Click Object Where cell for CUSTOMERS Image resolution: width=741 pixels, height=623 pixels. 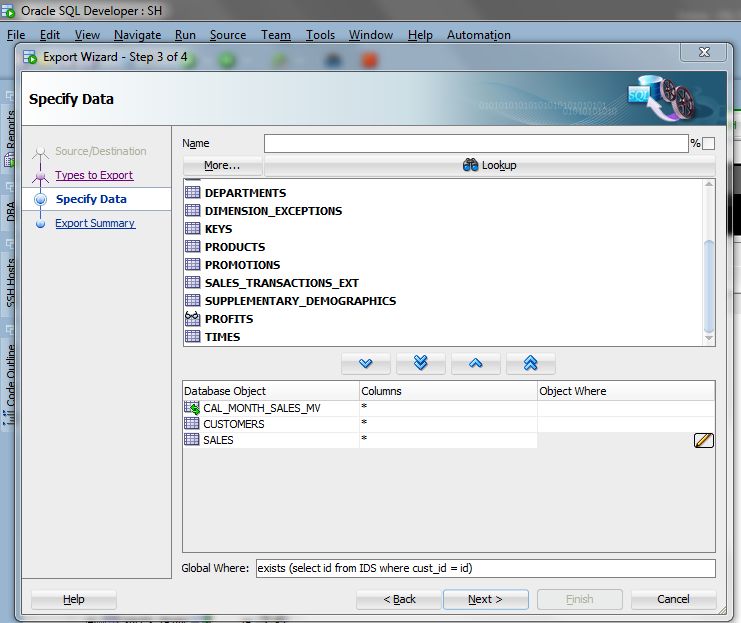point(626,424)
